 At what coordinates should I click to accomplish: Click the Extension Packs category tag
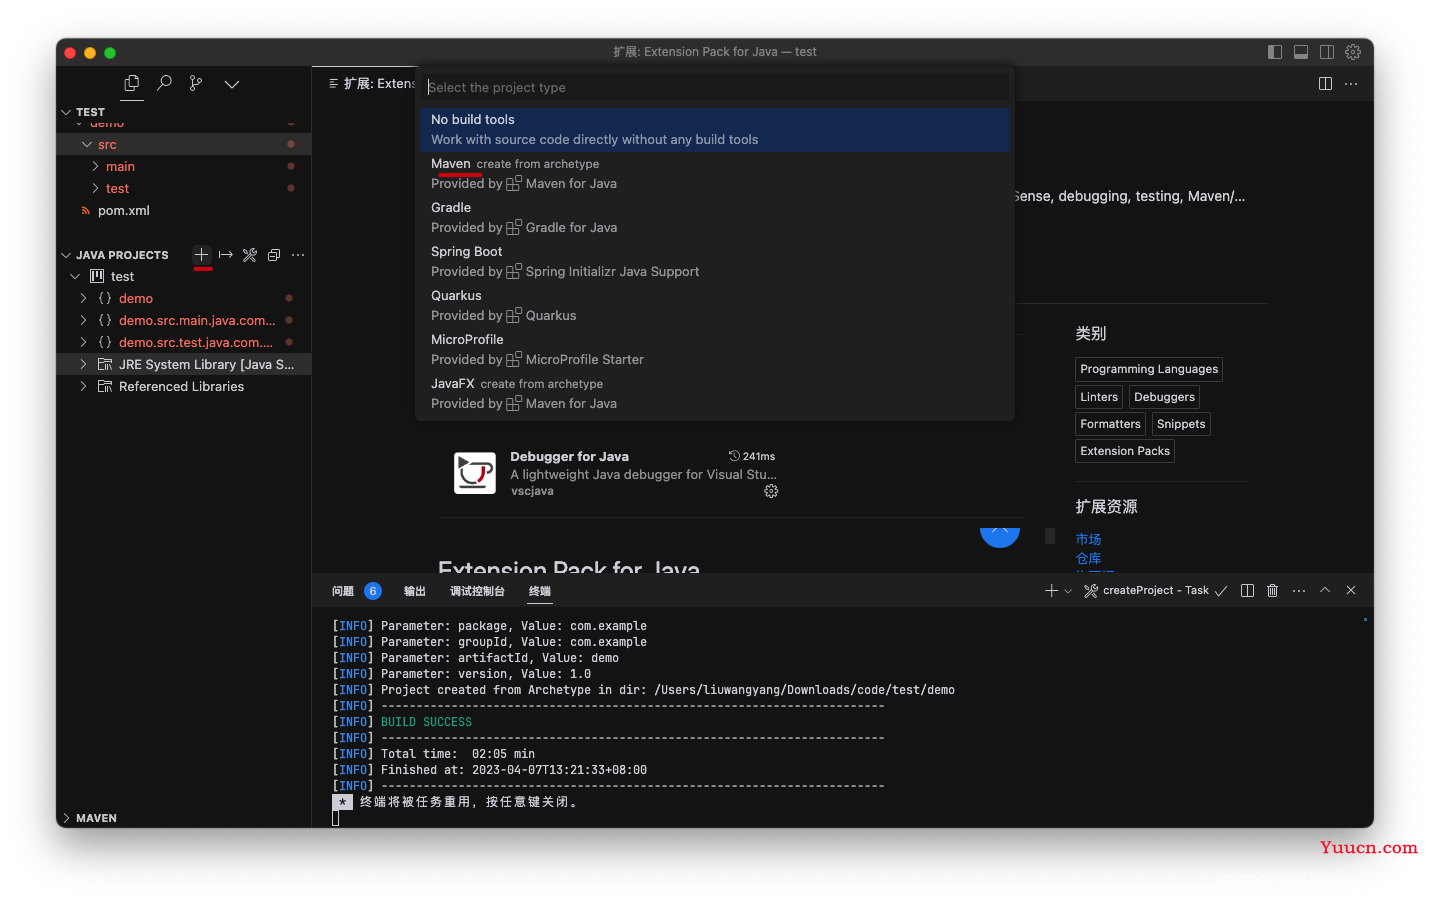(1125, 451)
